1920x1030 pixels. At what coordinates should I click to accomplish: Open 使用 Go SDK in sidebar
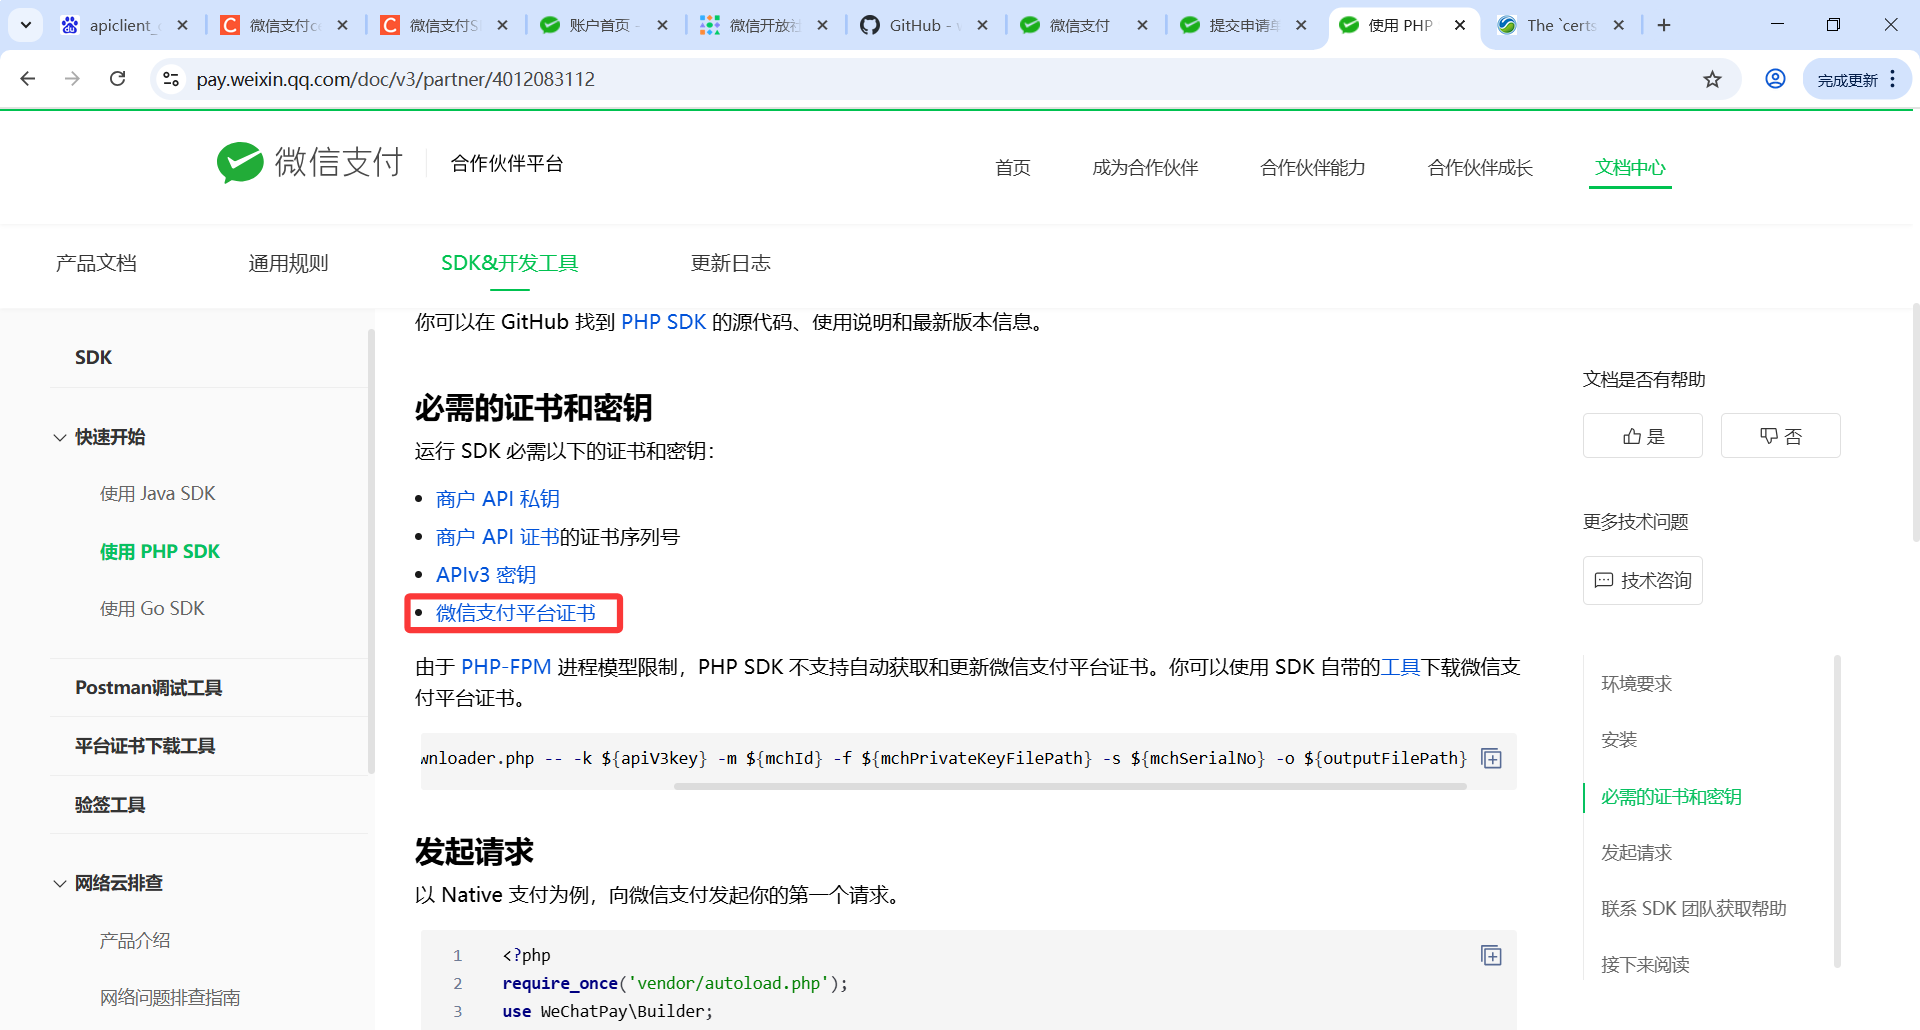[x=152, y=608]
